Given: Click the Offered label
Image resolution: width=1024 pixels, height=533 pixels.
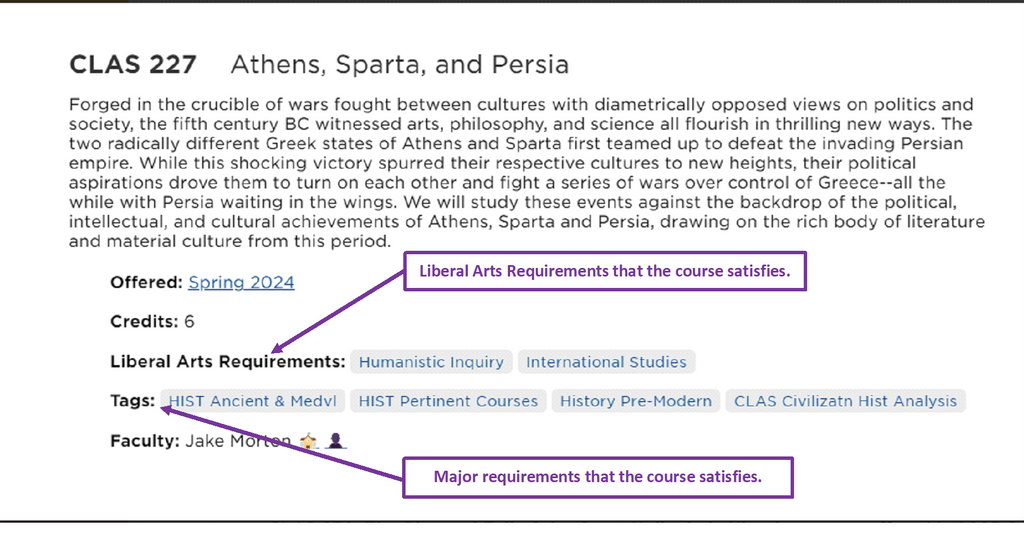Looking at the screenshot, I should click(146, 282).
